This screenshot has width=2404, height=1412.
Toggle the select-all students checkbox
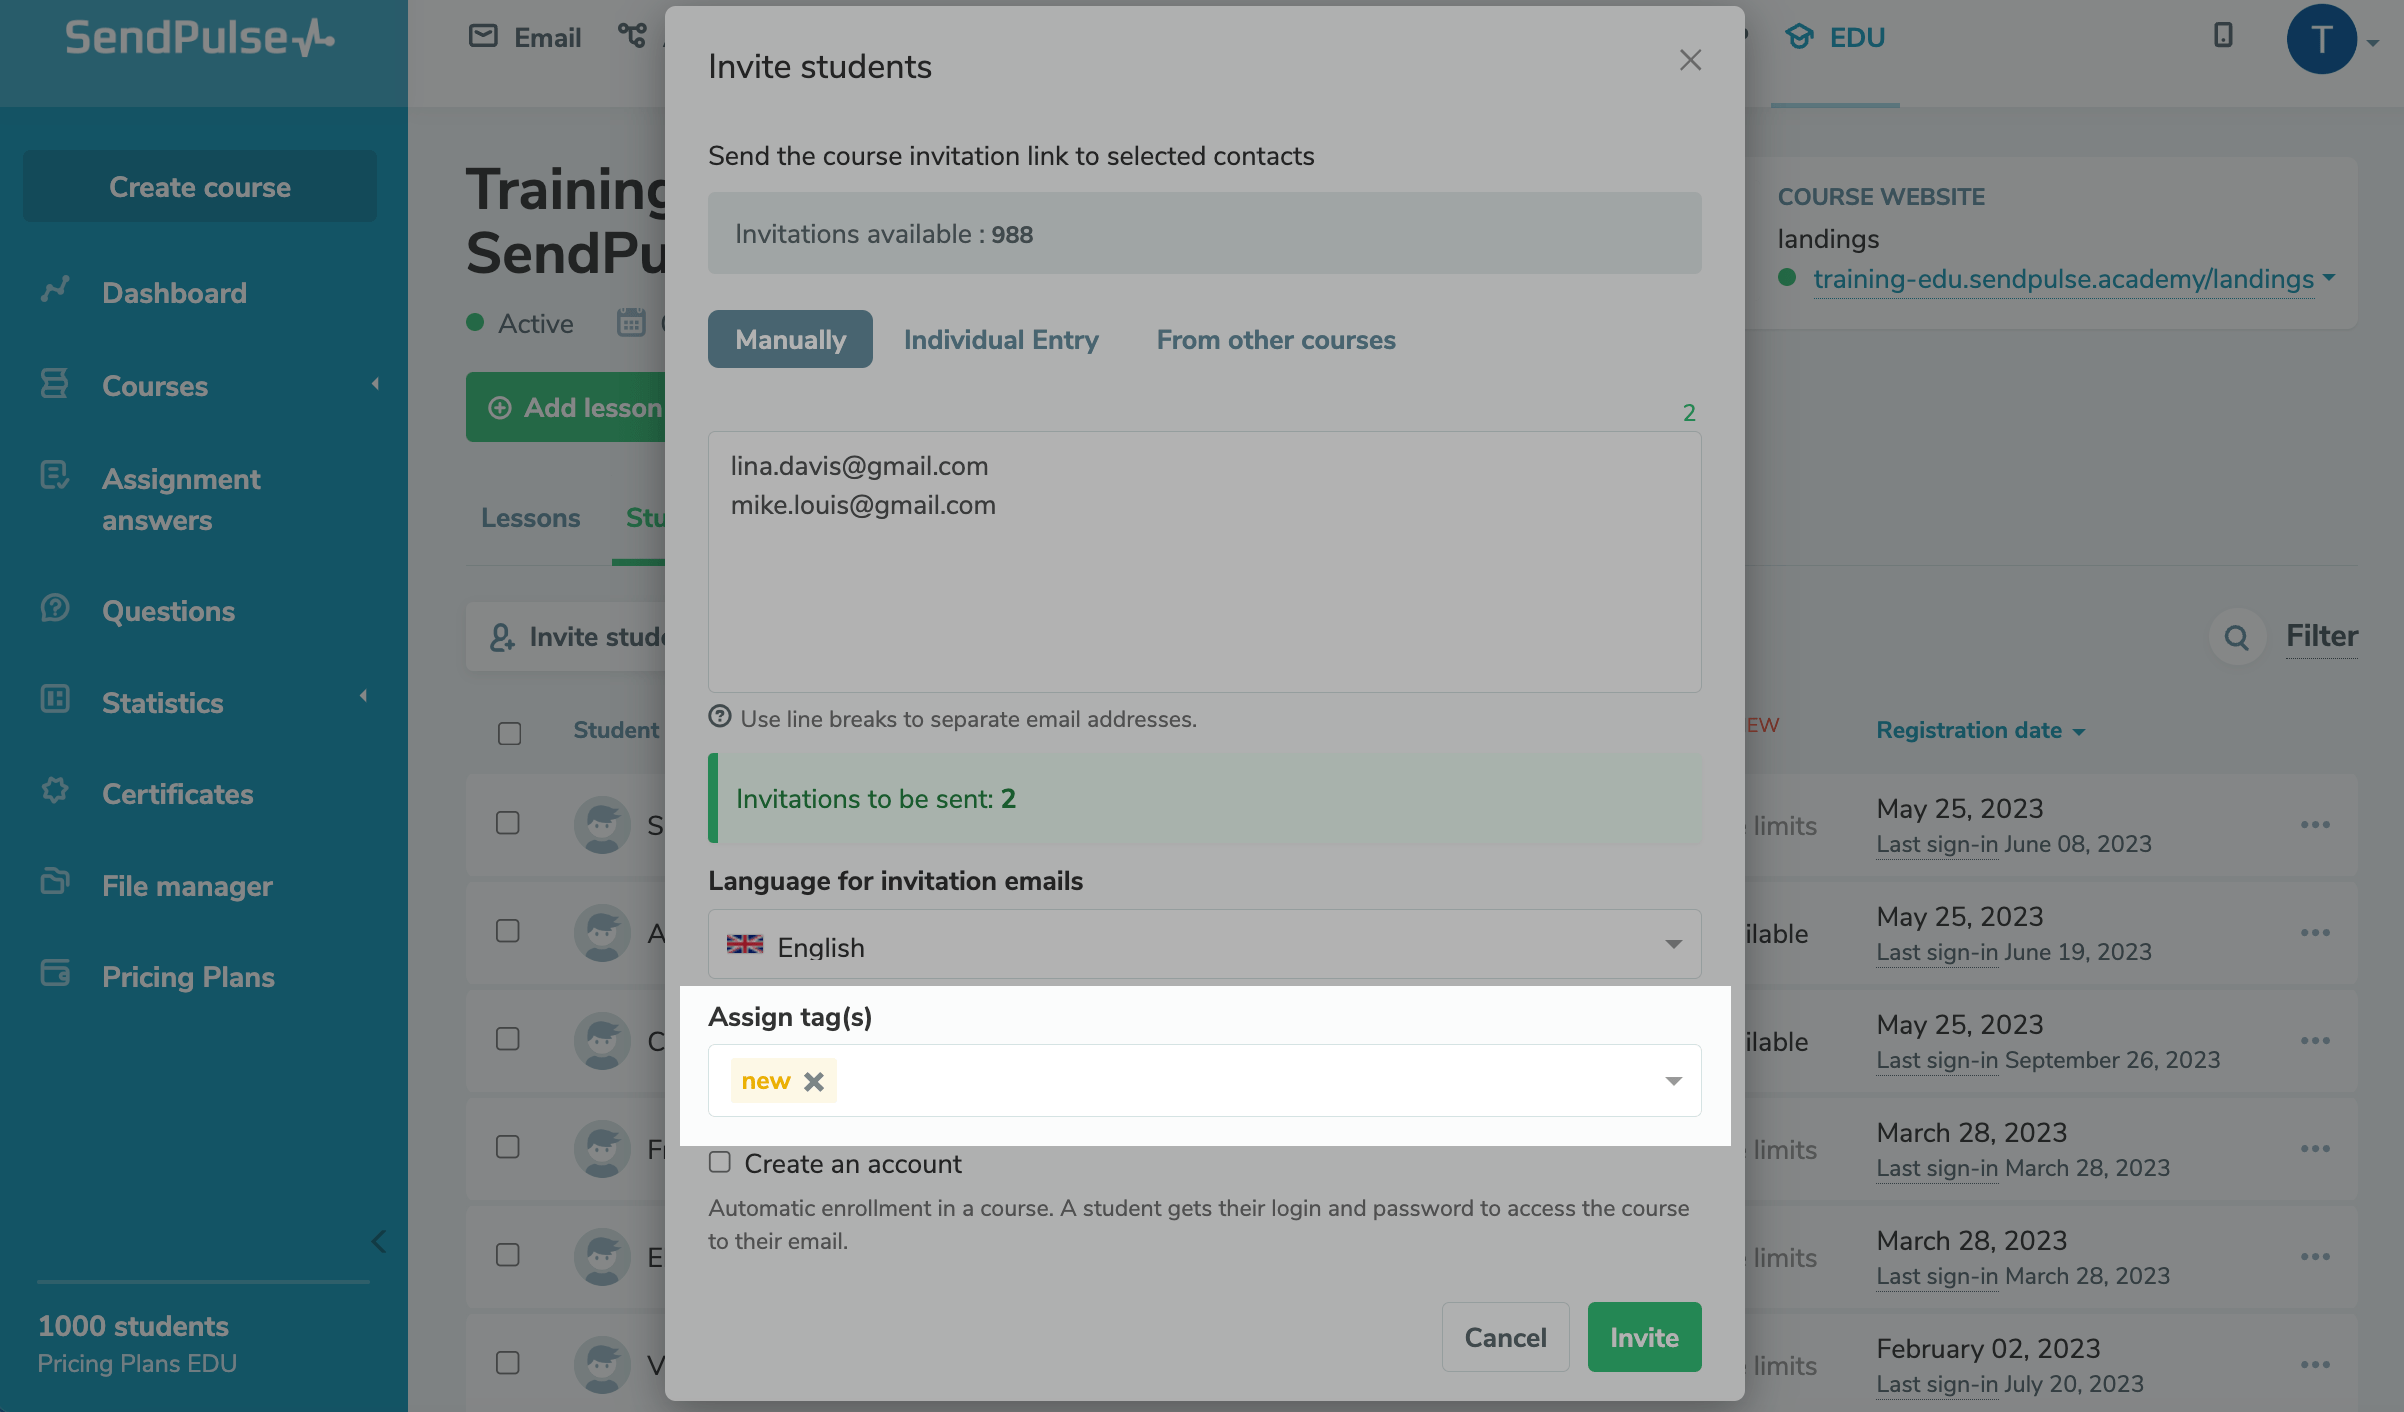coord(509,733)
